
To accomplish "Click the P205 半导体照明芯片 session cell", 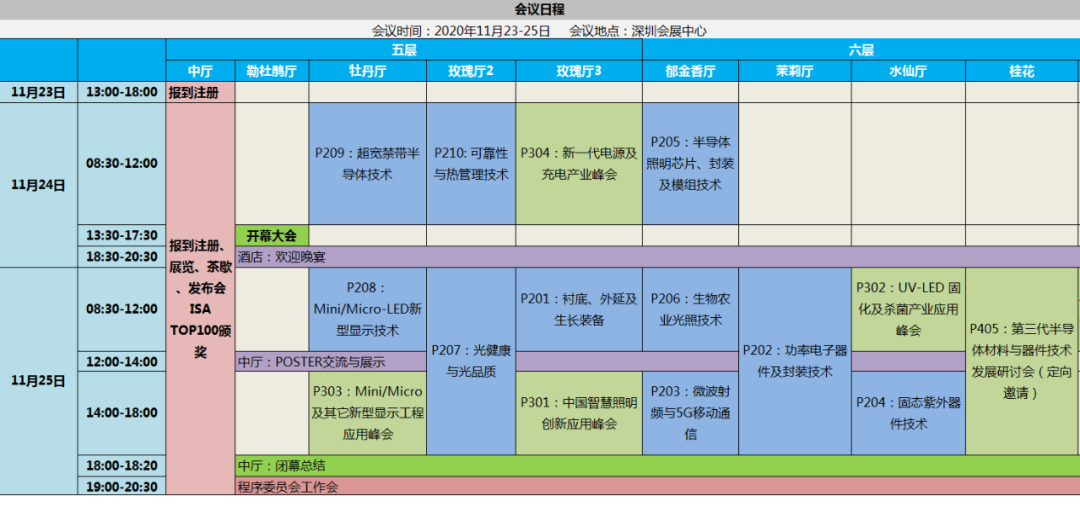I will pyautogui.click(x=690, y=163).
